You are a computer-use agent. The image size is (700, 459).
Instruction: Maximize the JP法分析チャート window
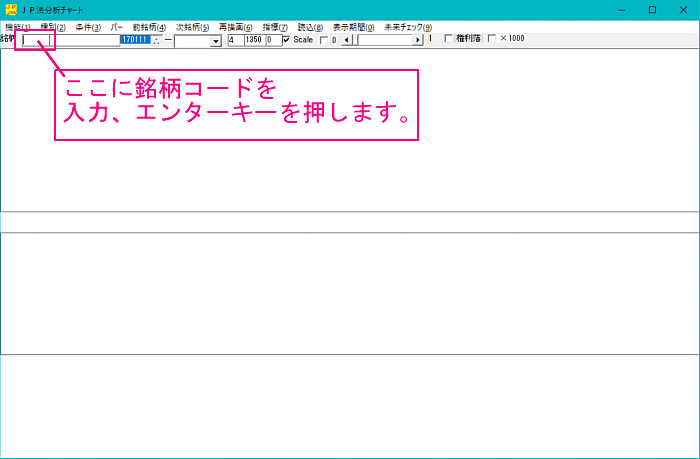tap(652, 10)
